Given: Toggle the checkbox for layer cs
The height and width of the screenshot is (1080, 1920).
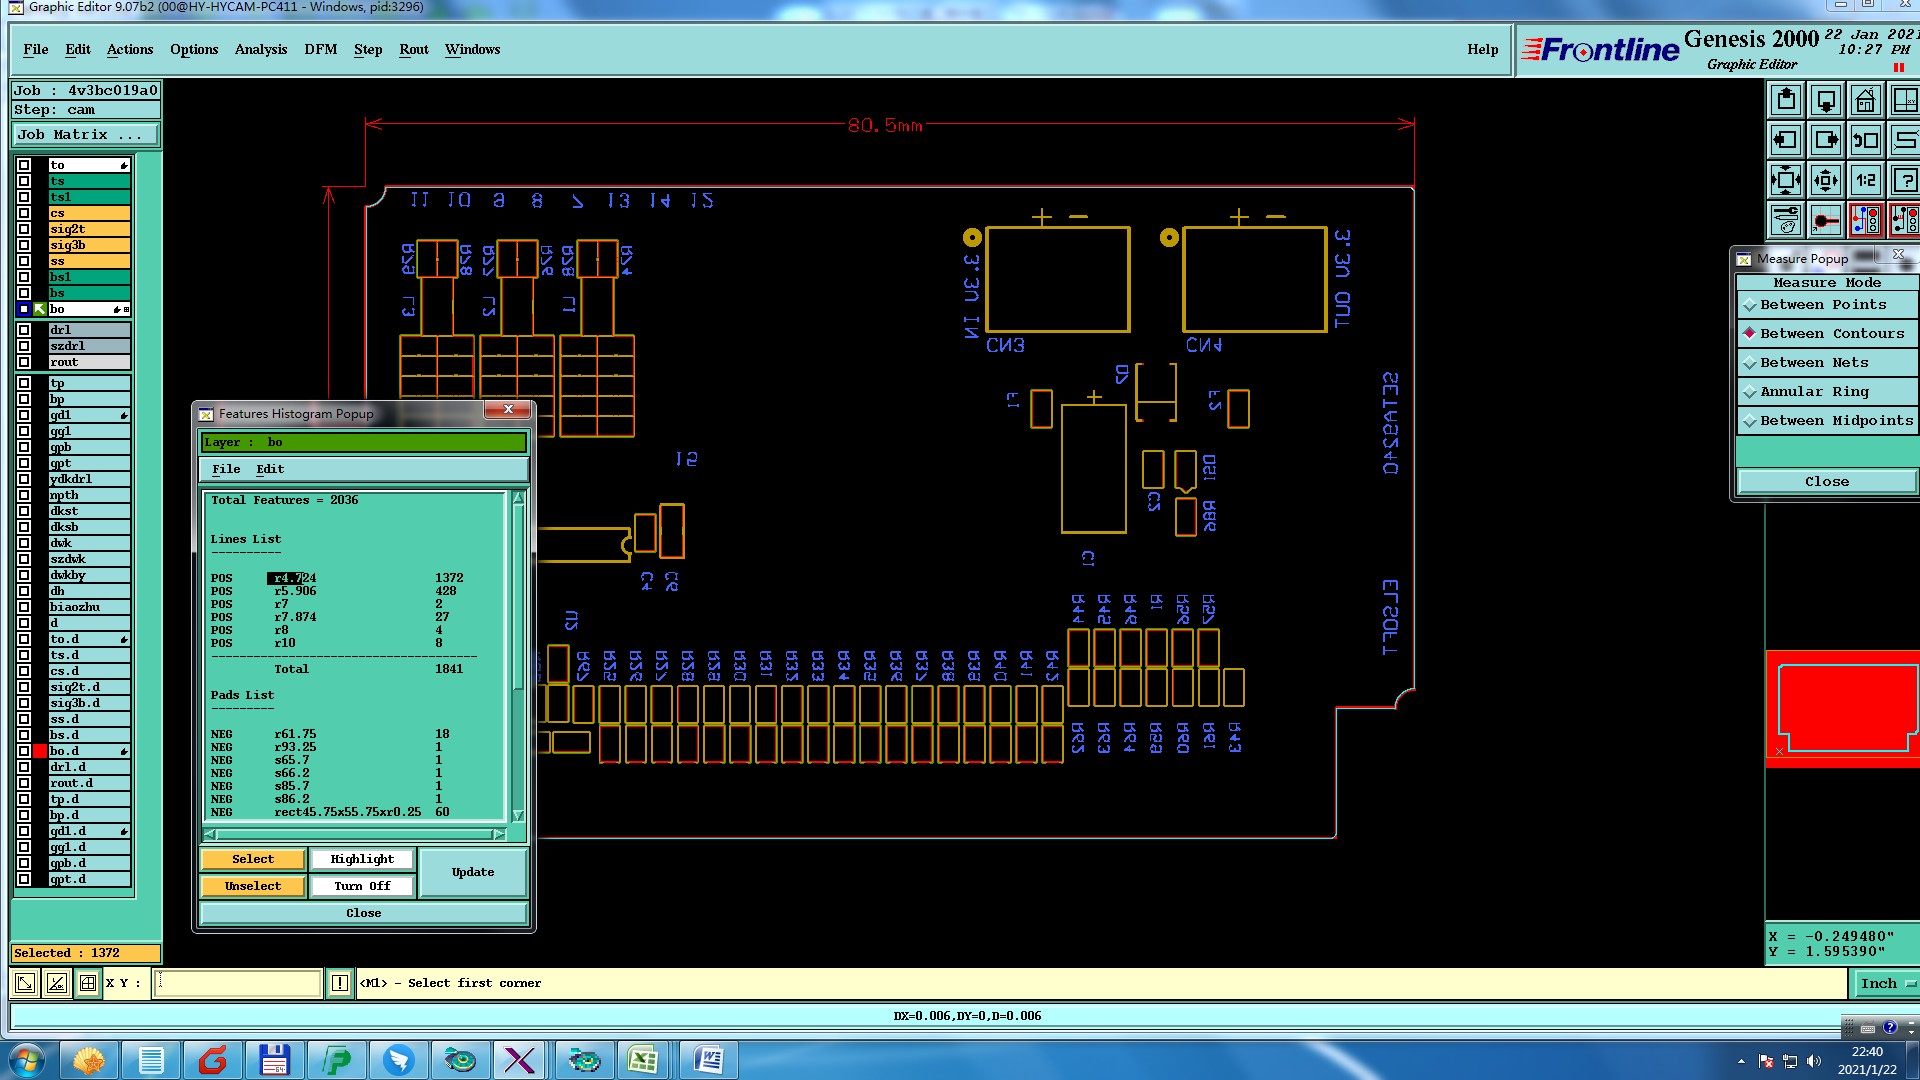Looking at the screenshot, I should tap(24, 213).
